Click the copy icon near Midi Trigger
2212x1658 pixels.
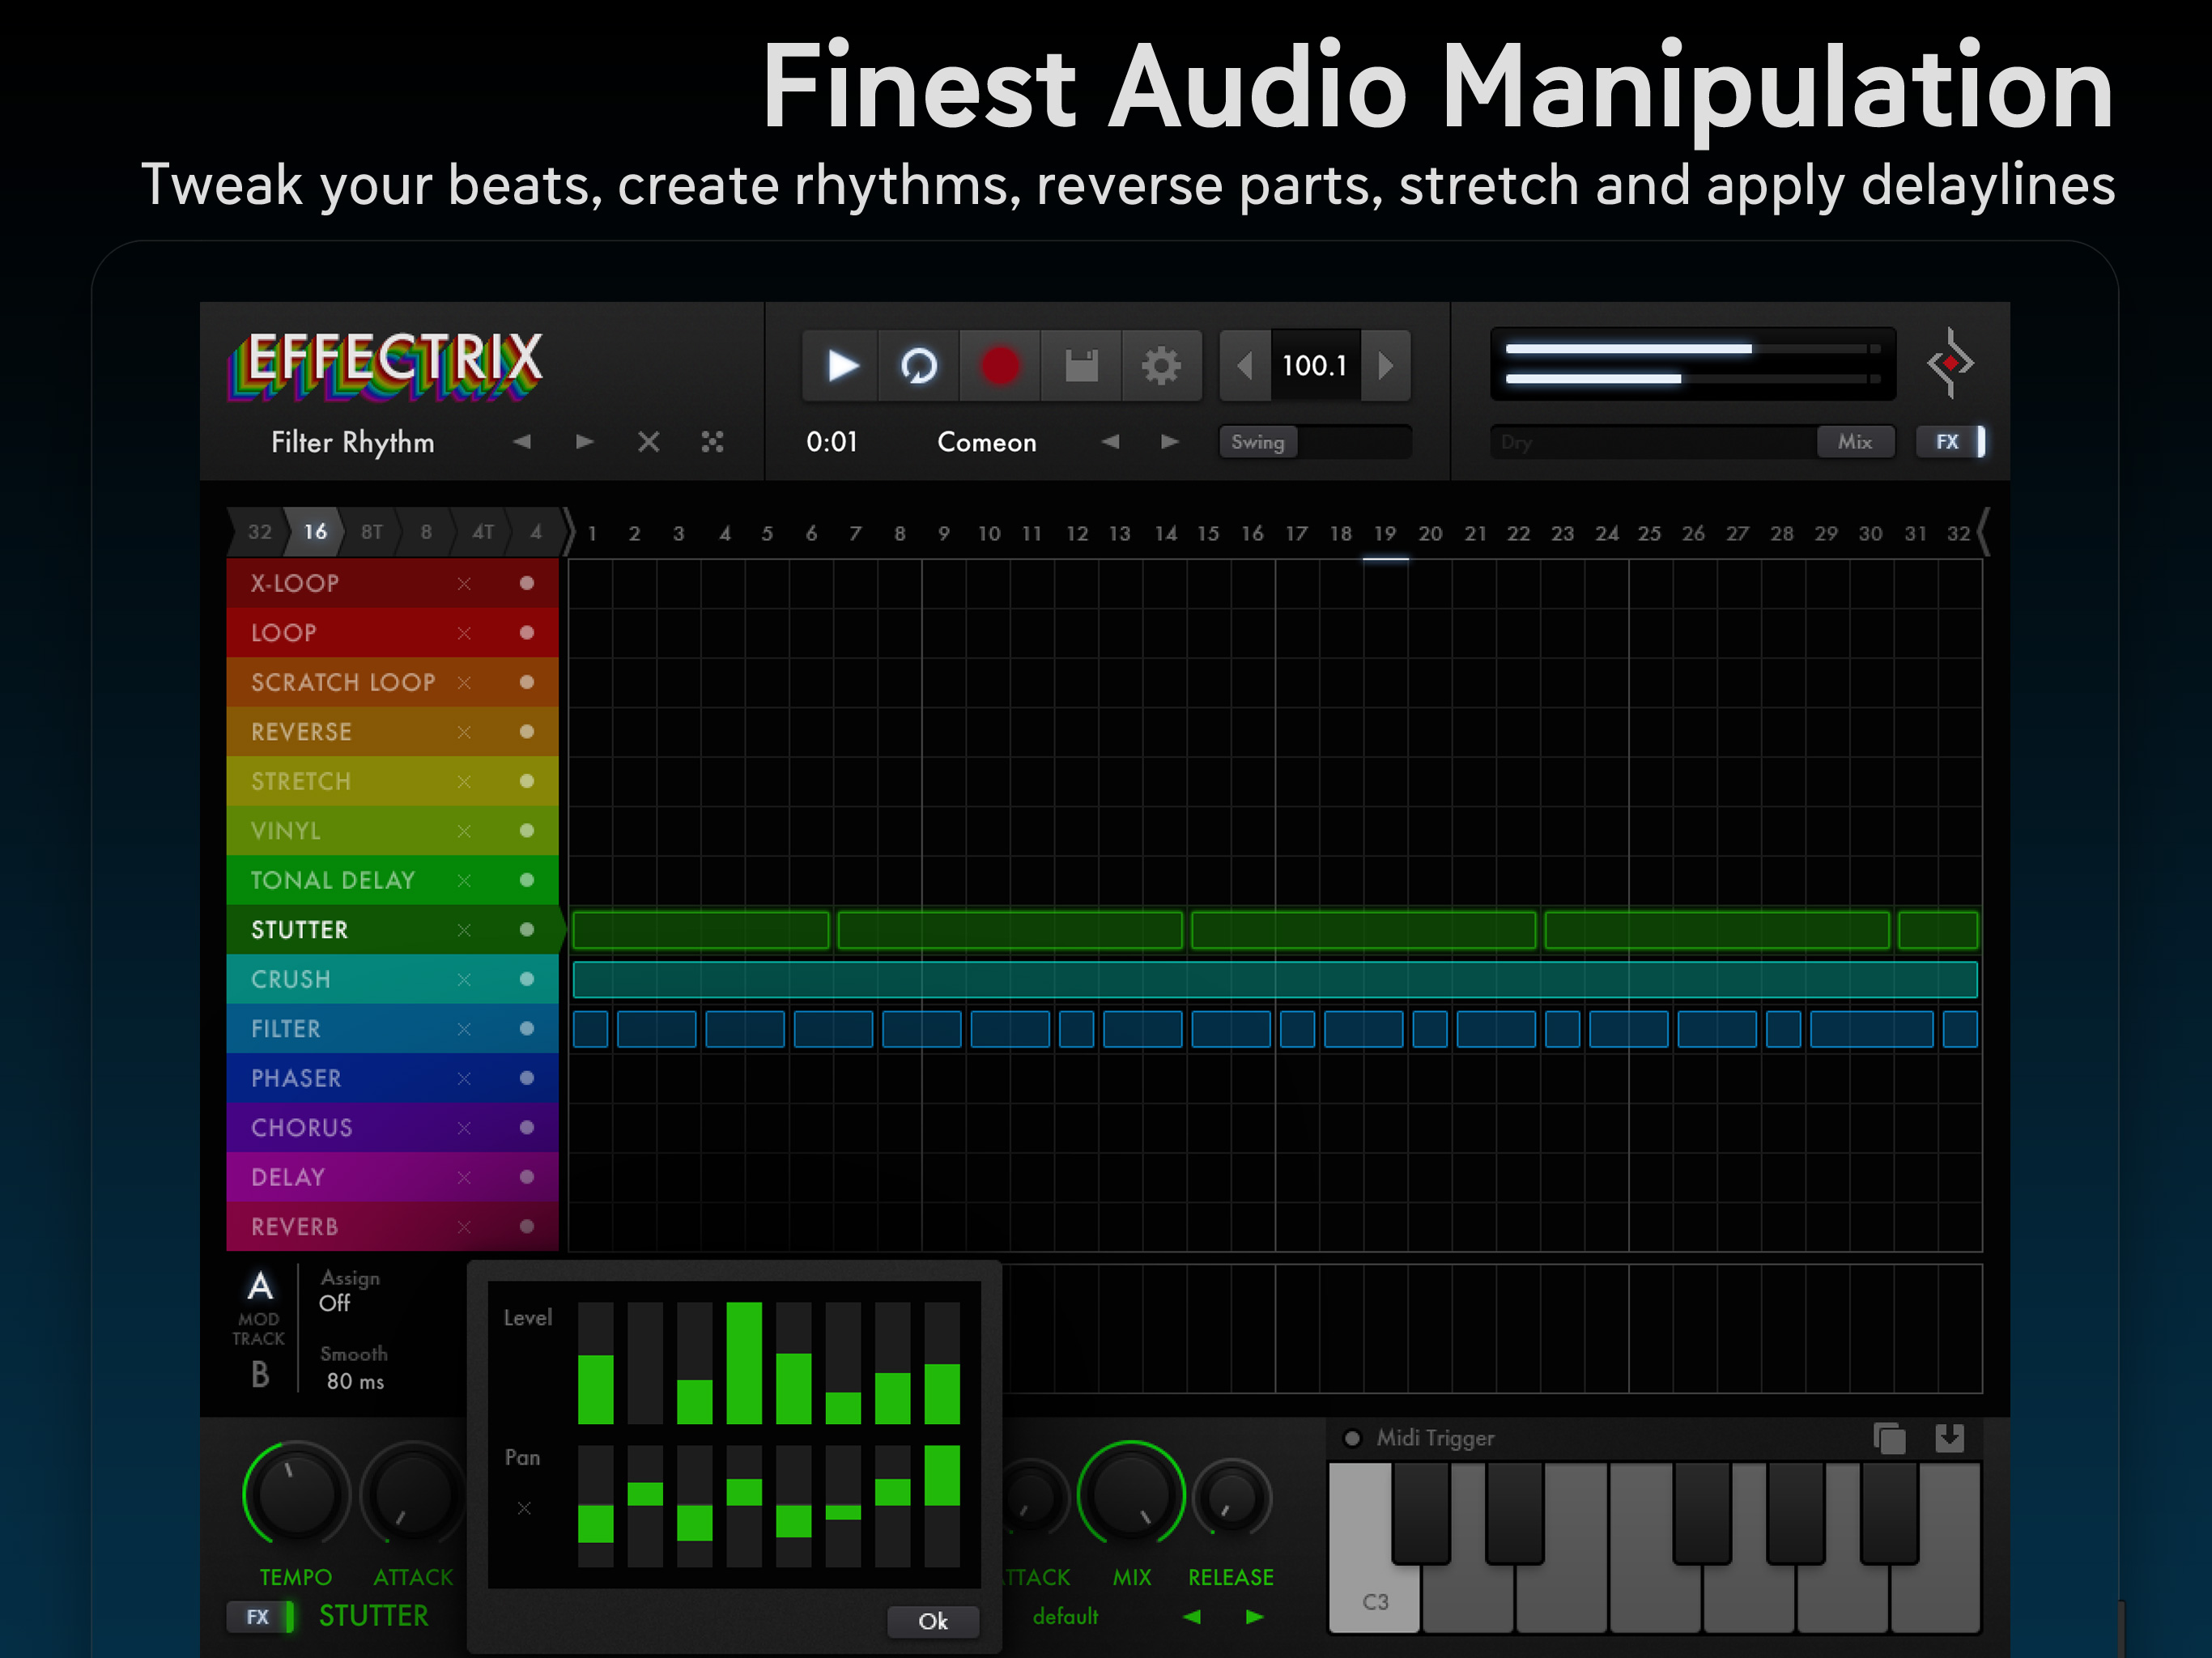pos(1888,1438)
